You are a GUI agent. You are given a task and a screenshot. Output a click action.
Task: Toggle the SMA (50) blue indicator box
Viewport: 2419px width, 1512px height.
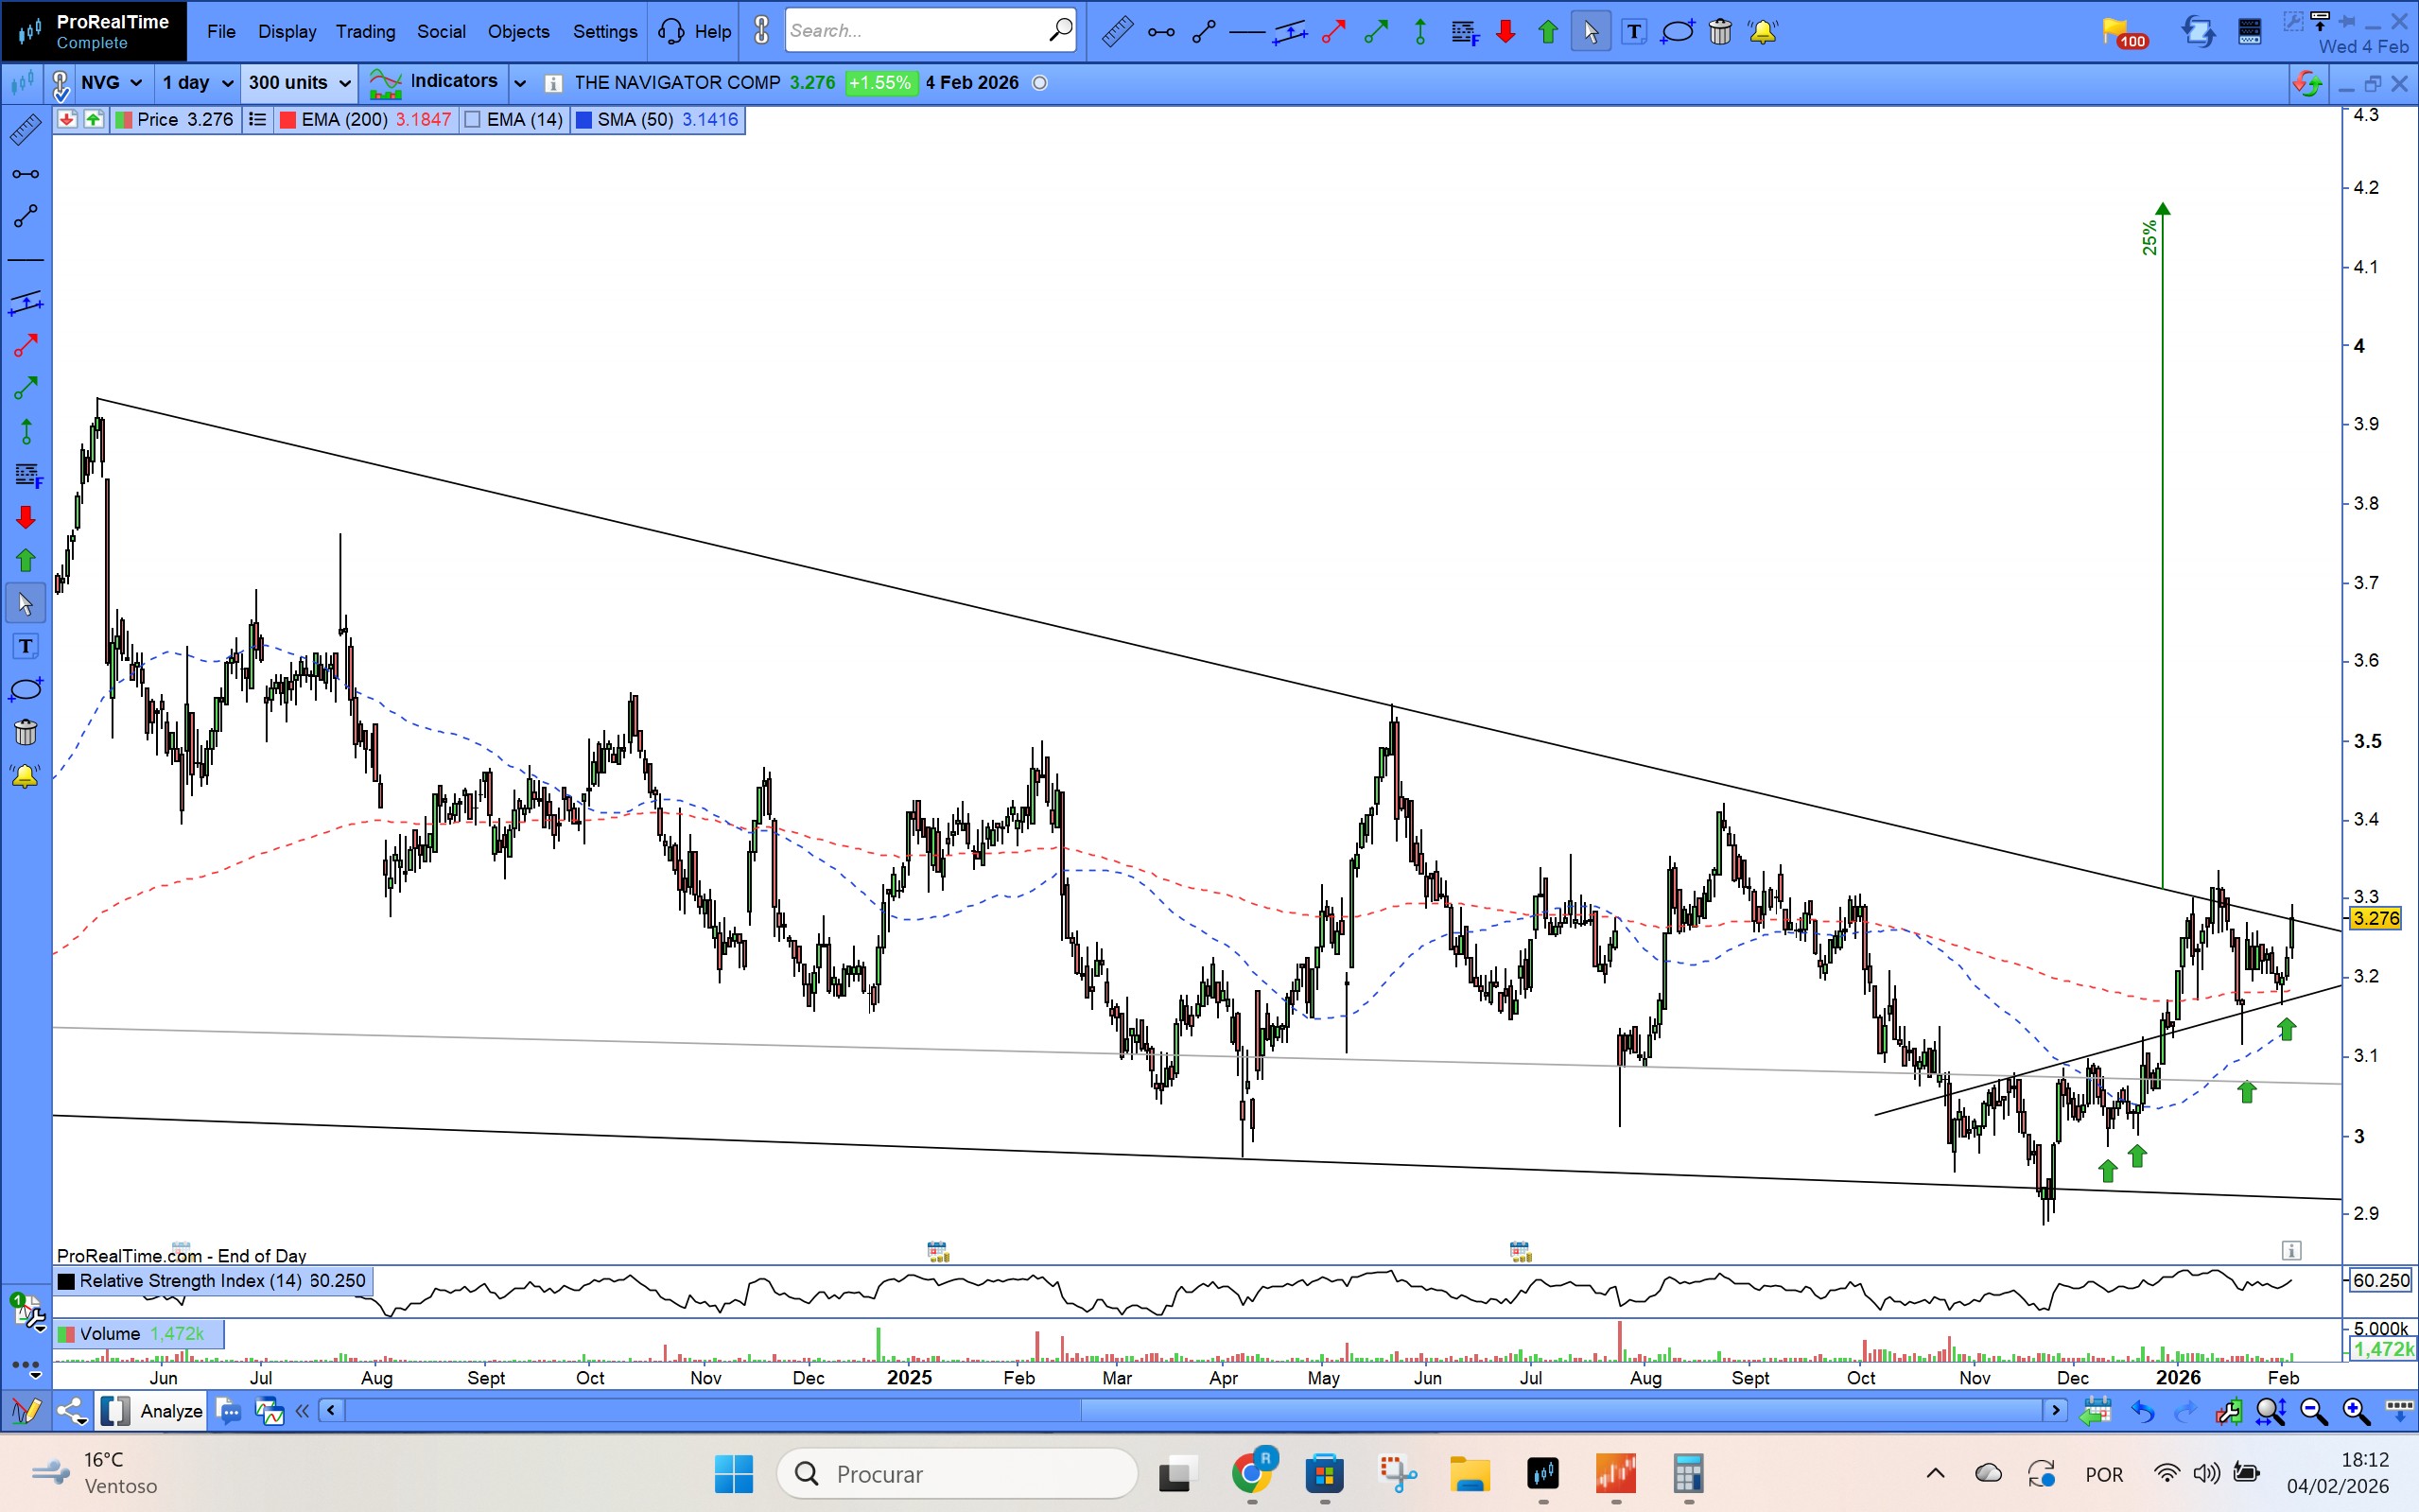pyautogui.click(x=584, y=120)
